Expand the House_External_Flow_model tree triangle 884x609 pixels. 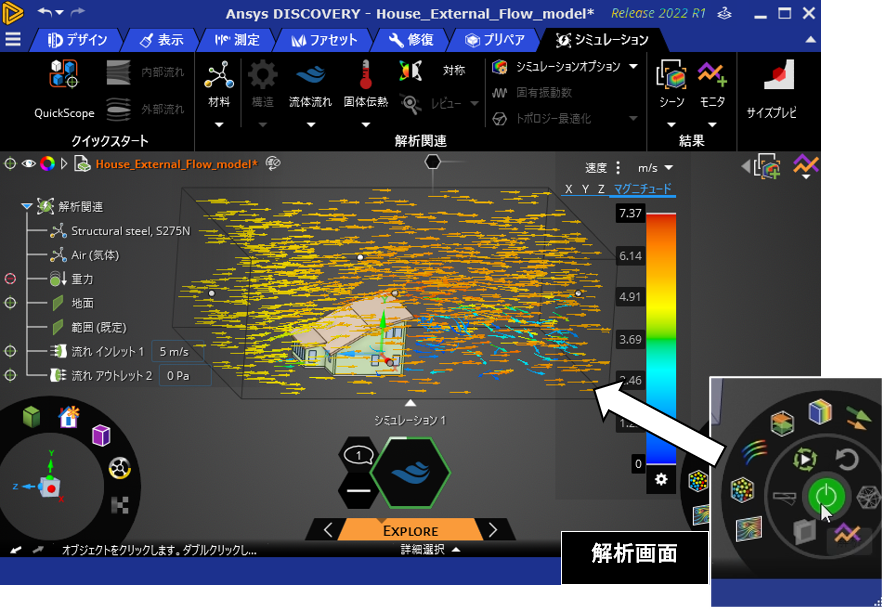pos(64,164)
